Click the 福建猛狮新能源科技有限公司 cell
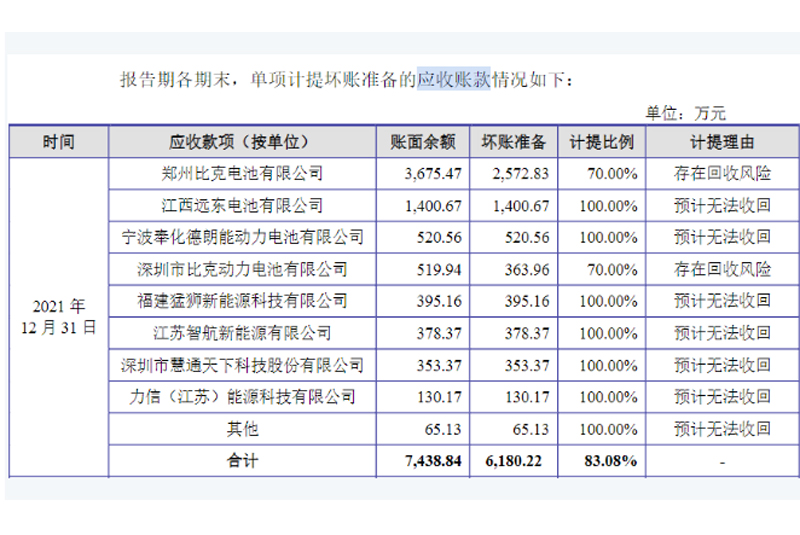 (x=242, y=300)
